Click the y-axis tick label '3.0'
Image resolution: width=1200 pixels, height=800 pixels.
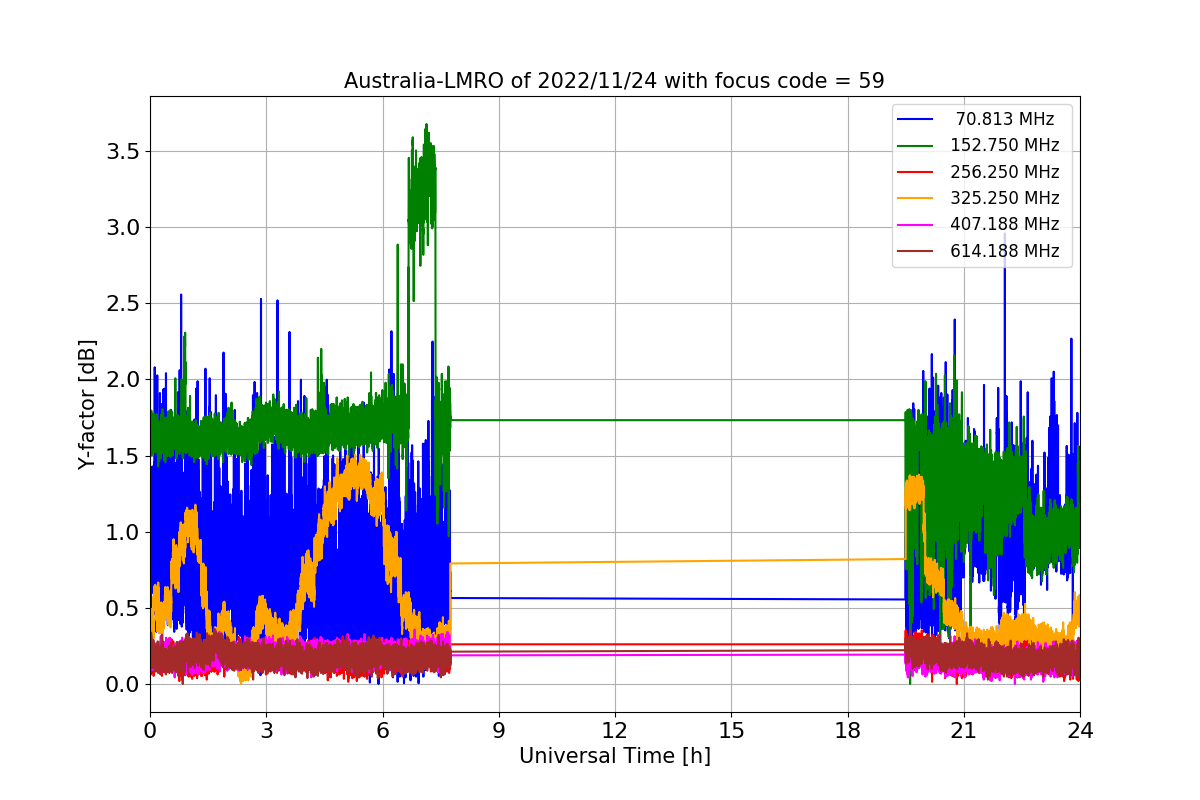click(123, 227)
